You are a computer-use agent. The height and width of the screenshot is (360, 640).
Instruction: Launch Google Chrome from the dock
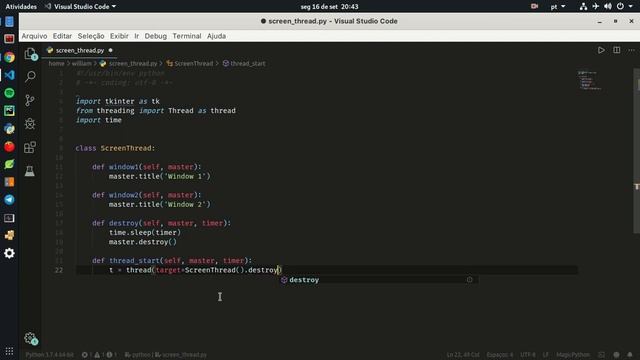coord(9,57)
